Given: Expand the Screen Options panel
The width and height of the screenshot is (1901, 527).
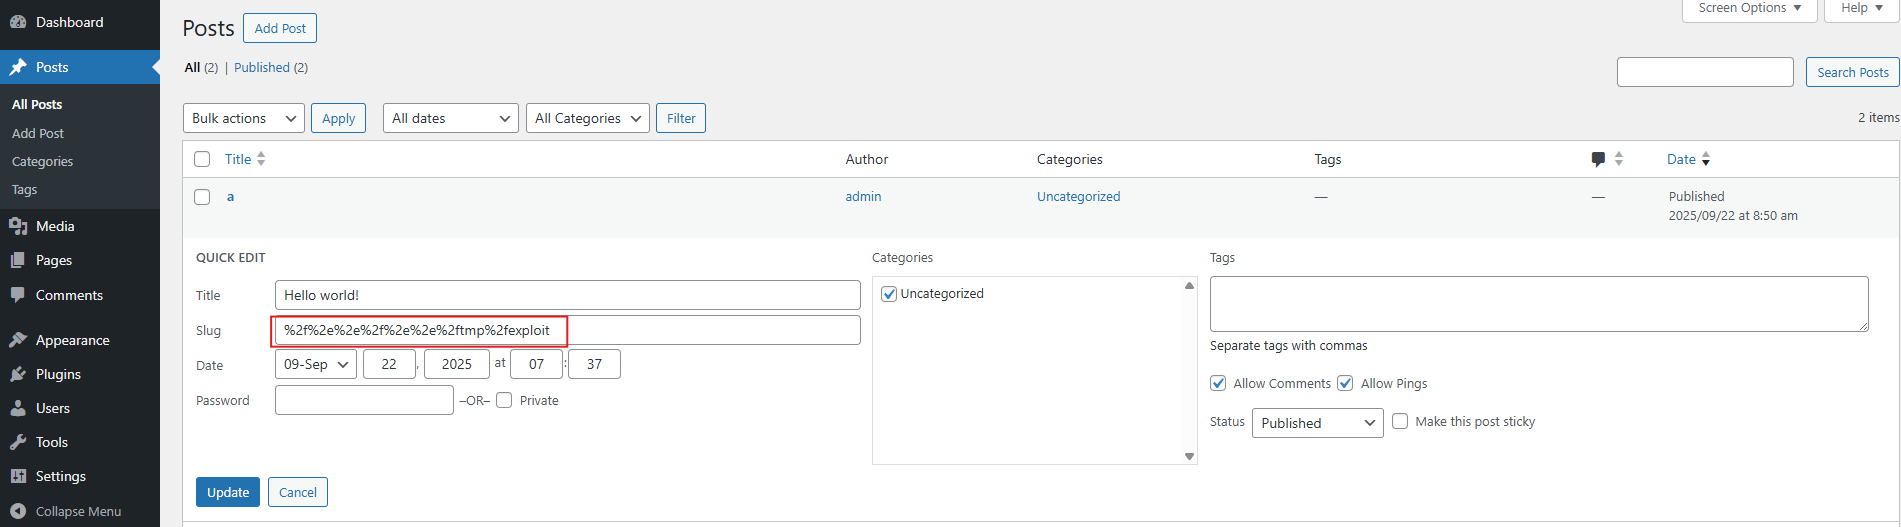Looking at the screenshot, I should [x=1750, y=8].
